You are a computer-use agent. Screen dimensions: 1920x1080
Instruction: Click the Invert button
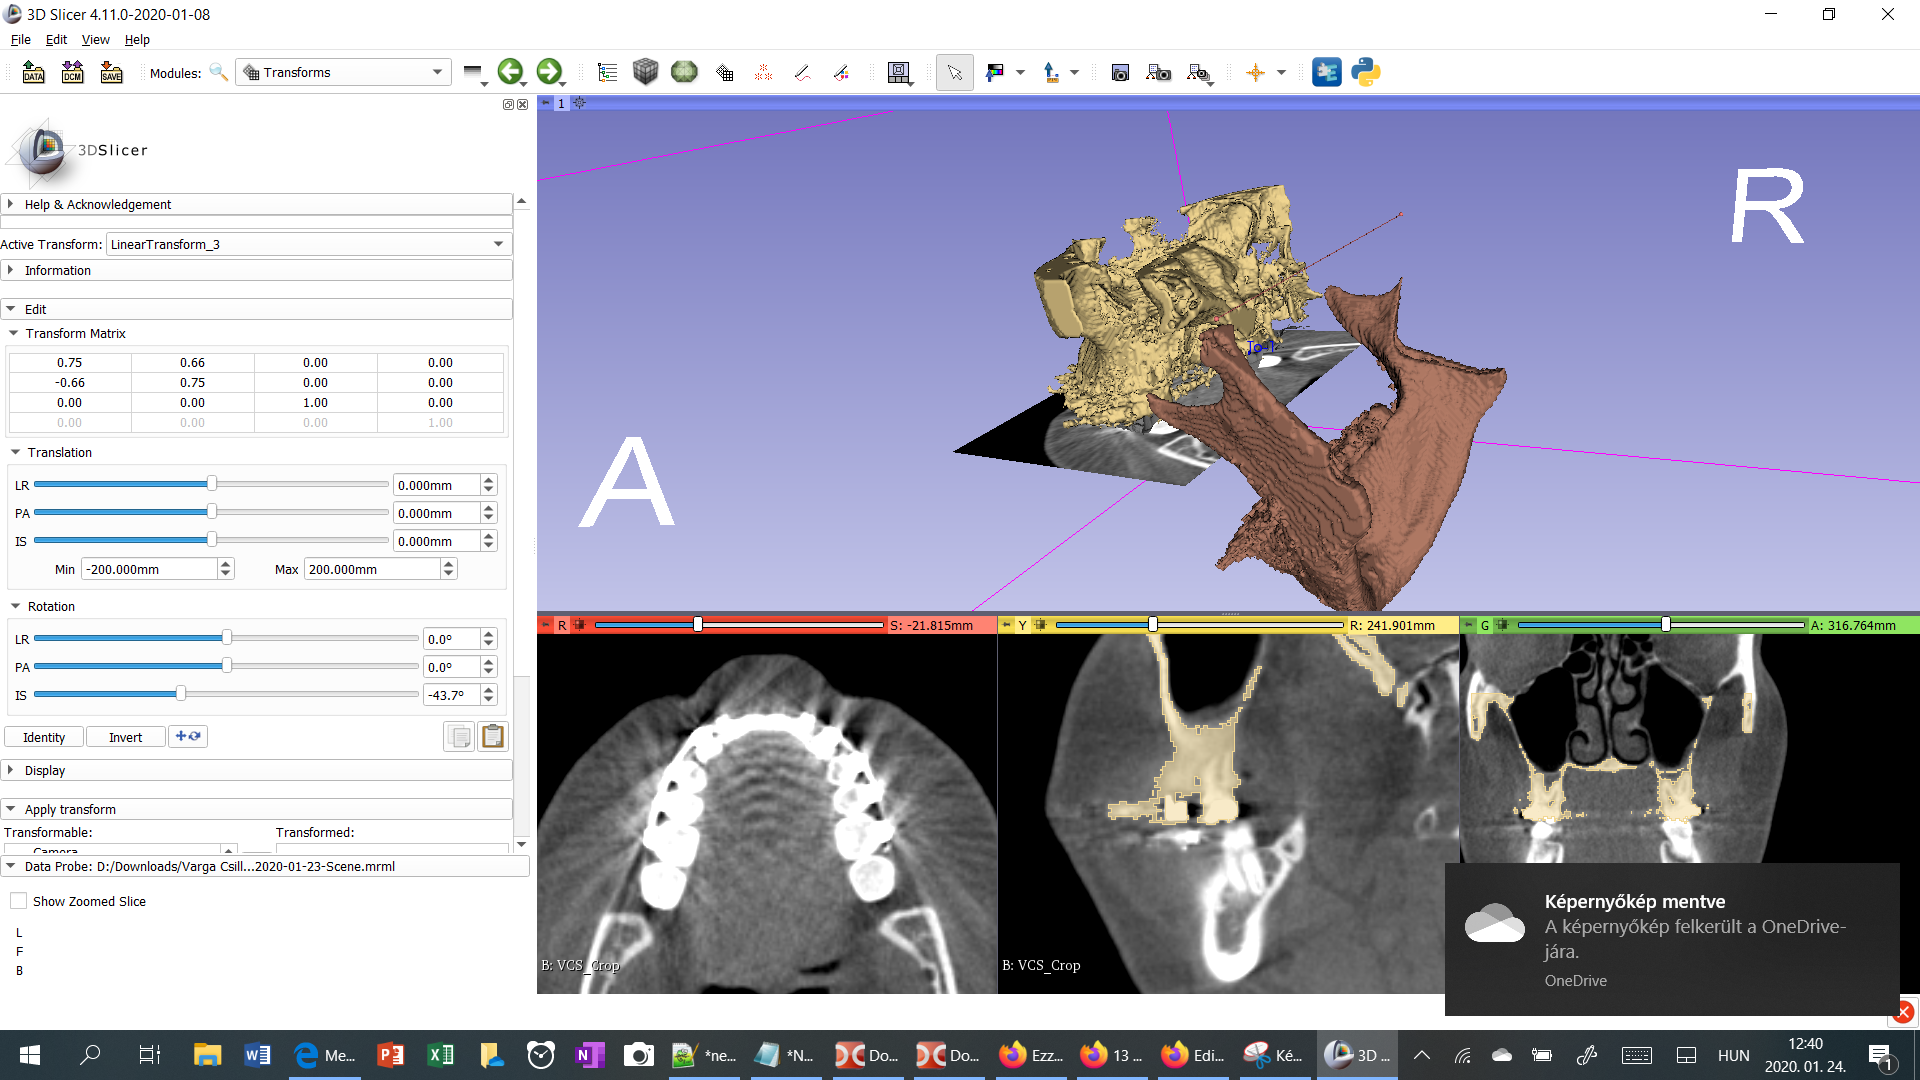tap(125, 737)
